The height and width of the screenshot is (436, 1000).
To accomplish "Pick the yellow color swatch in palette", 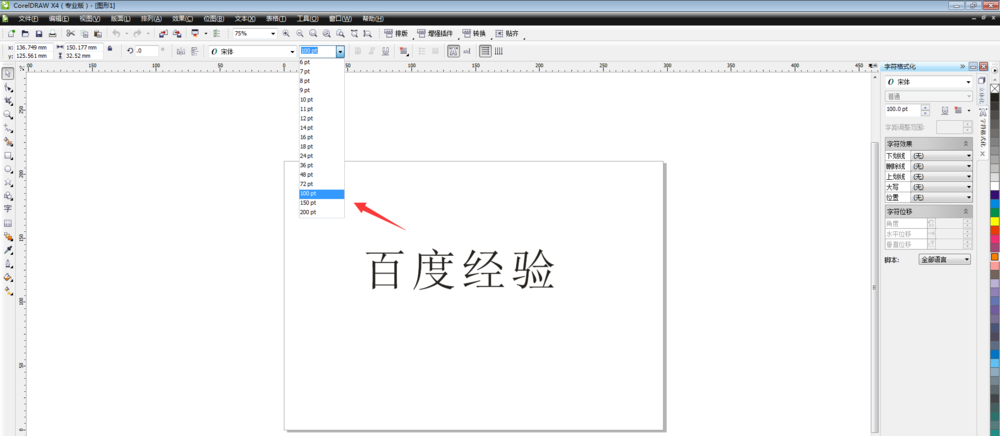I will tap(994, 221).
